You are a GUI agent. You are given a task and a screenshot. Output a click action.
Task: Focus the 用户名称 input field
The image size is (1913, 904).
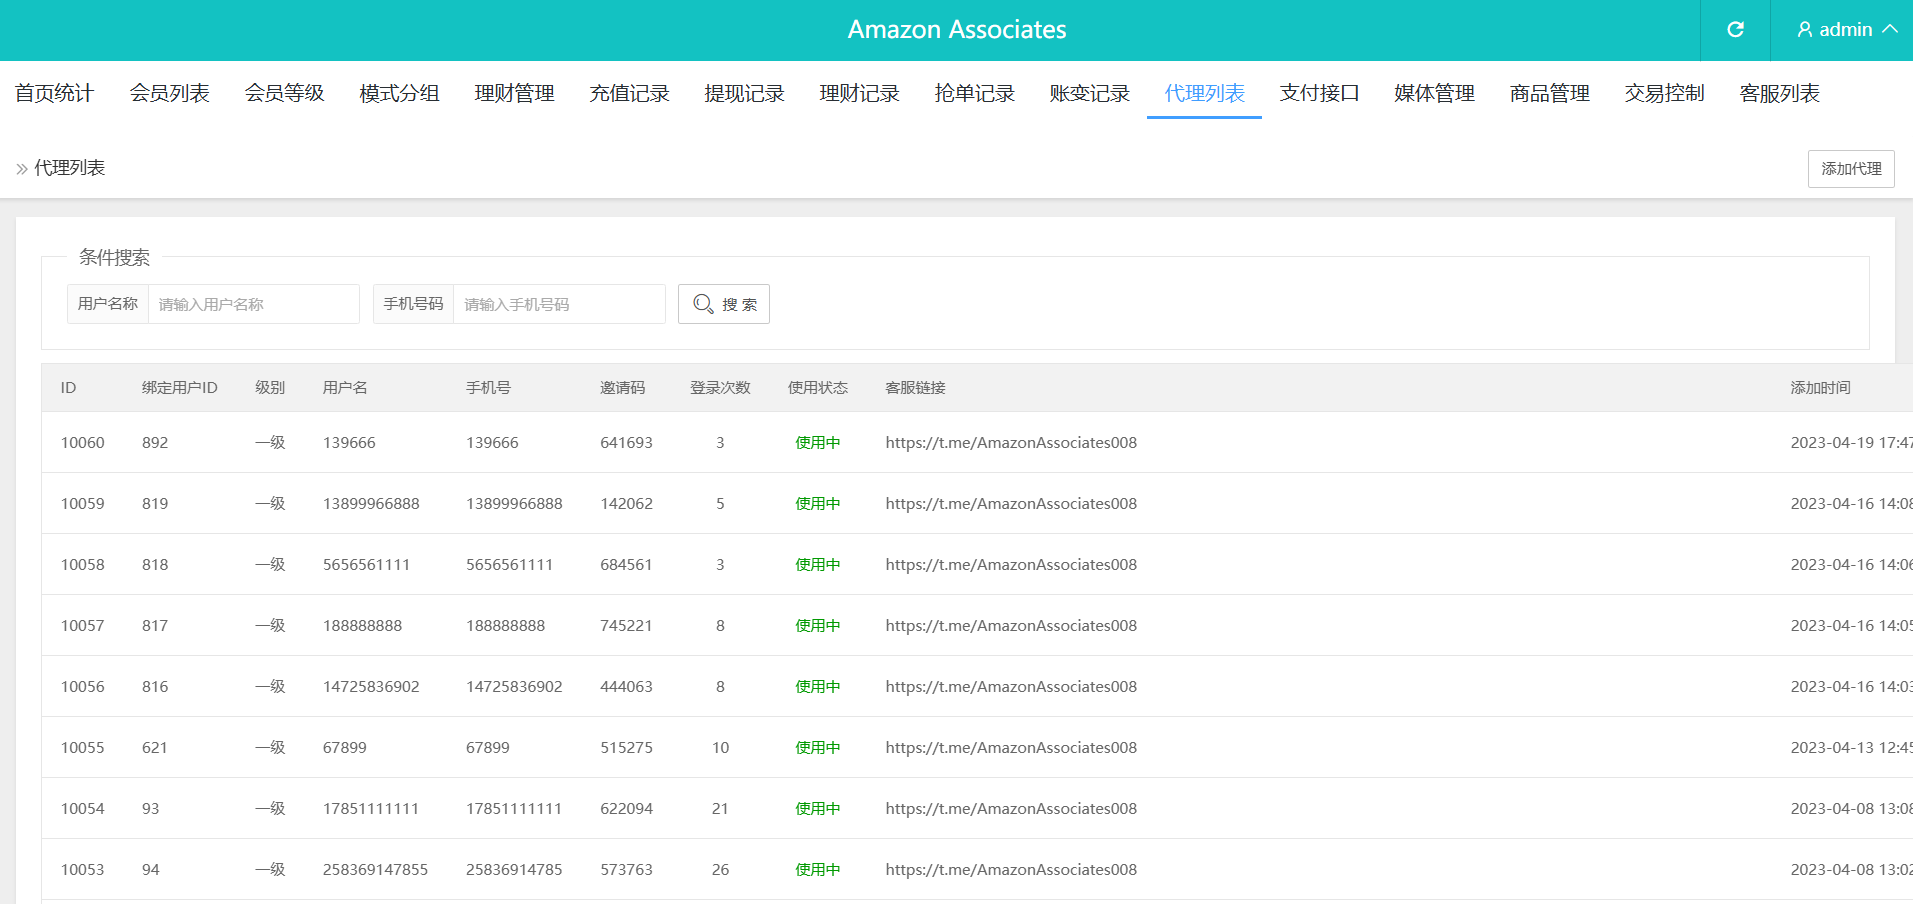pos(254,304)
